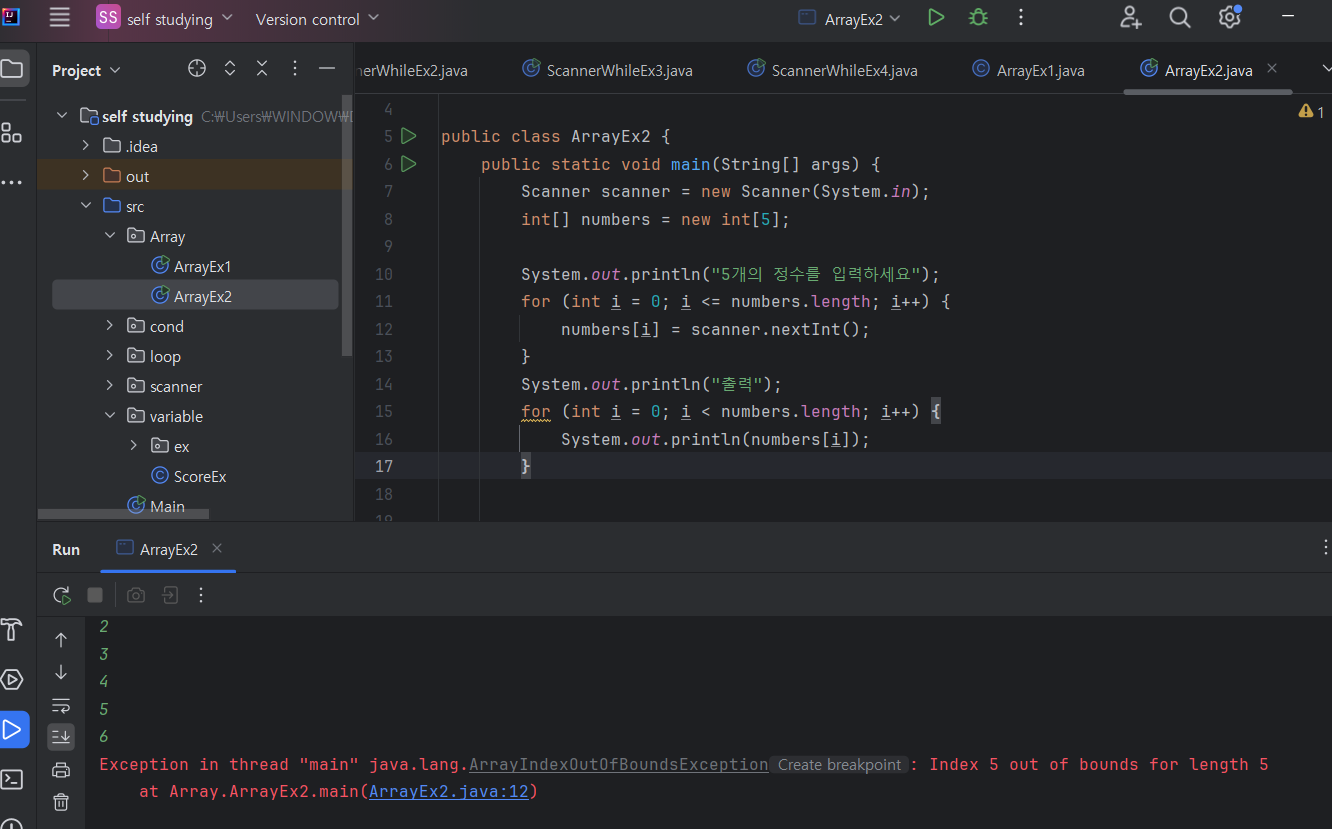Open the Services tool window icon
Viewport: 1332px width, 829px height.
[x=12, y=680]
